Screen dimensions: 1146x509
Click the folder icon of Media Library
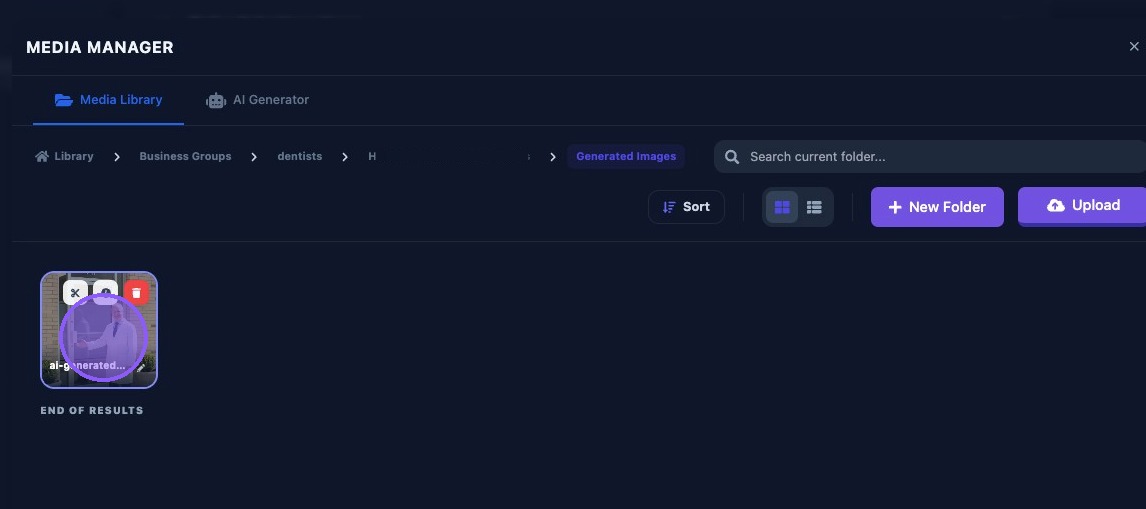click(x=64, y=100)
